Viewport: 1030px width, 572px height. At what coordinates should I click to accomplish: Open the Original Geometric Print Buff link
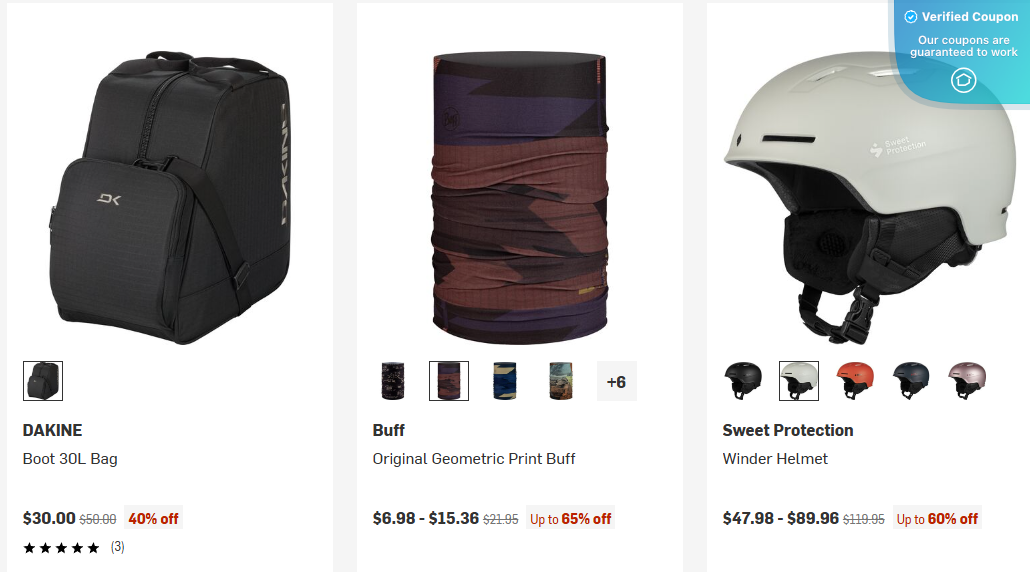(474, 459)
